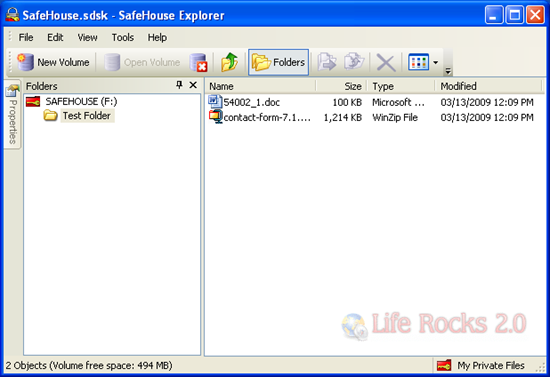The height and width of the screenshot is (377, 550).
Task: Click the 1,214 KB size cell
Action: click(343, 117)
